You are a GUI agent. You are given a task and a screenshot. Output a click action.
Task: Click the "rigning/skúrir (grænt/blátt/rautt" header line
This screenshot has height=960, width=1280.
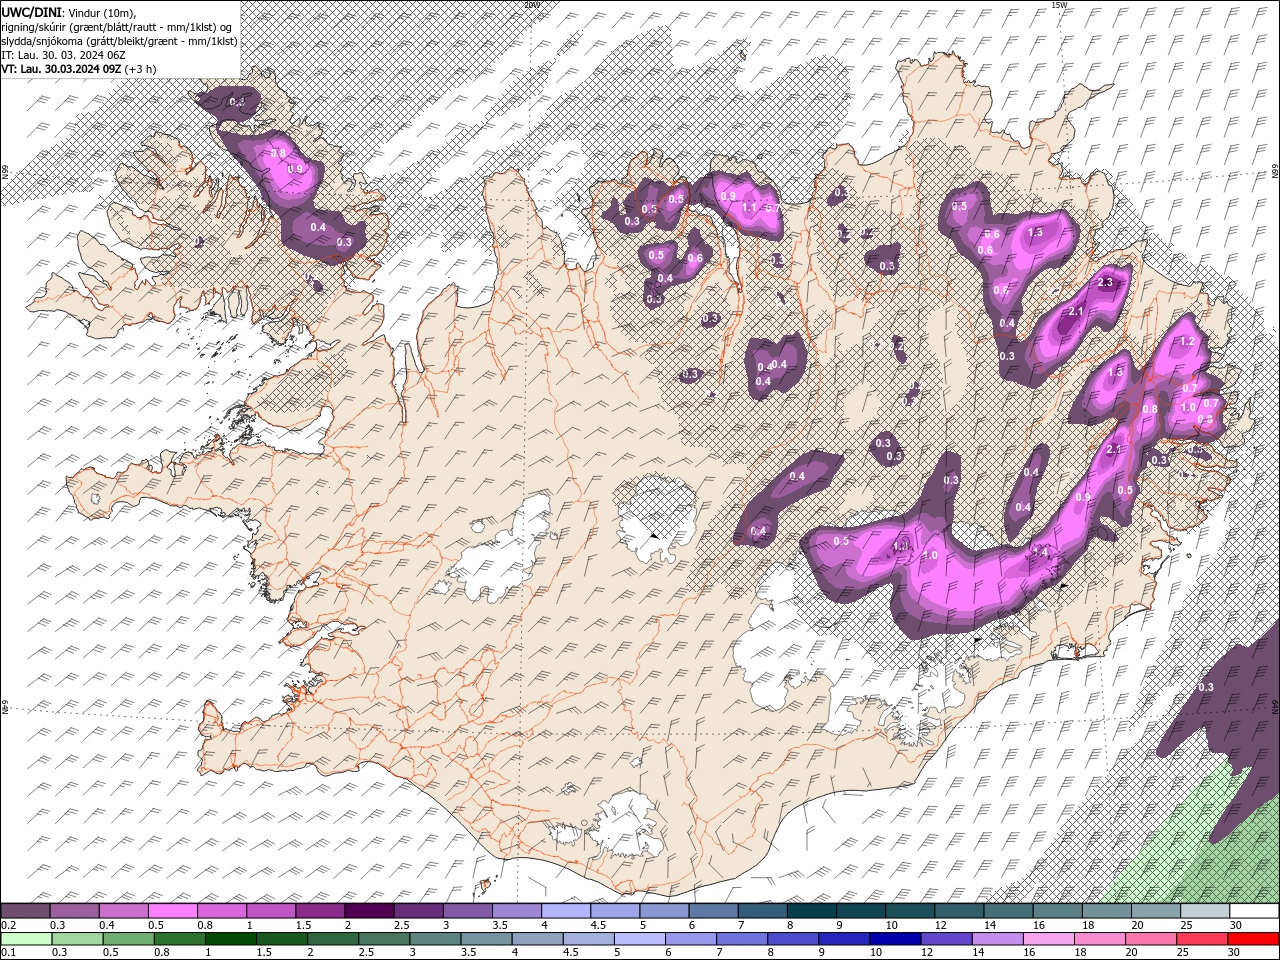[x=116, y=27]
